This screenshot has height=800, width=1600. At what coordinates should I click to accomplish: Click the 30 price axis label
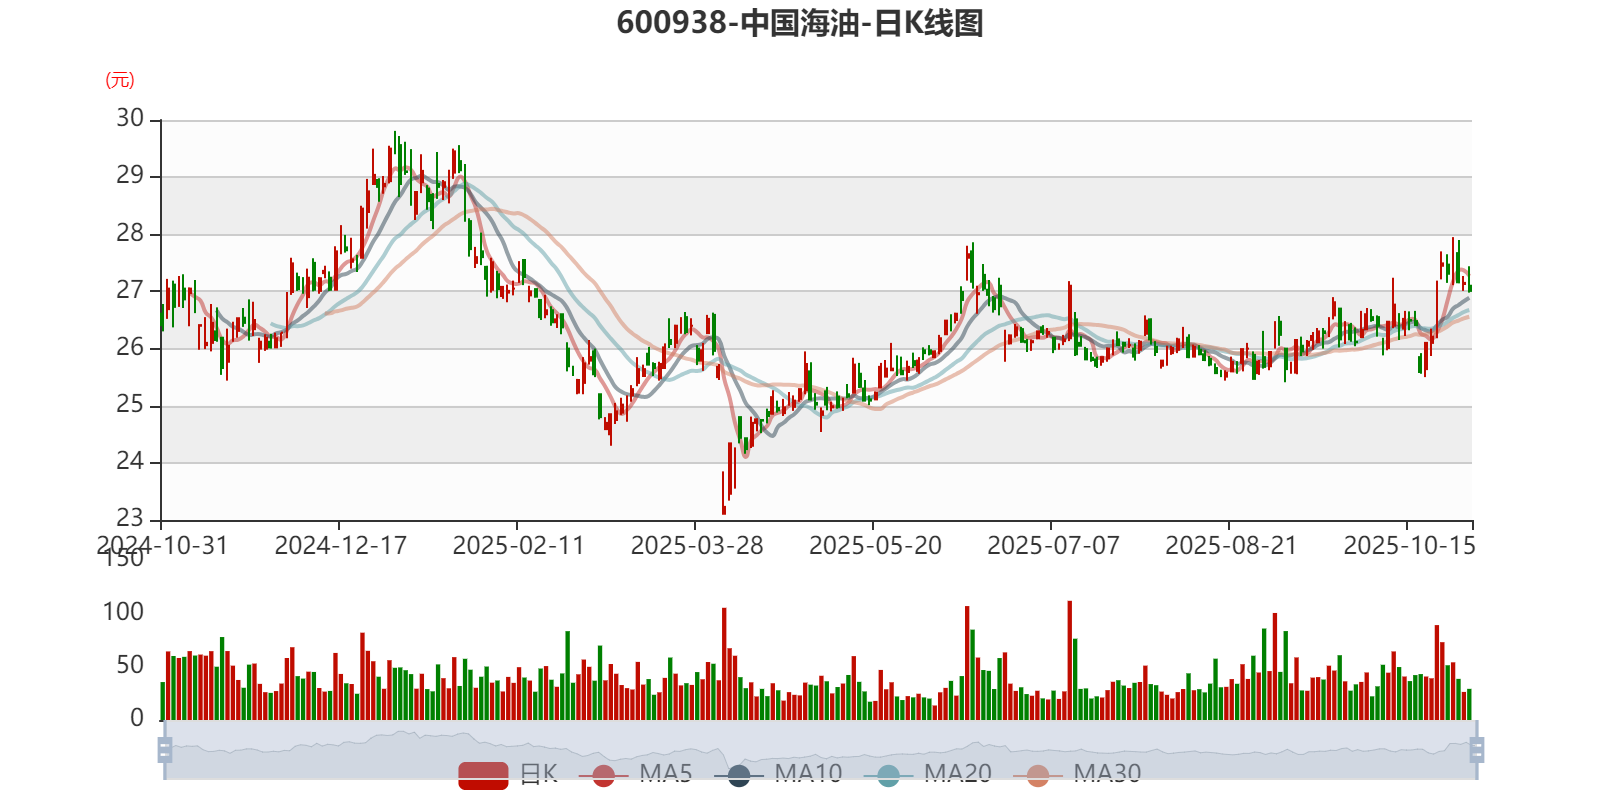(x=130, y=118)
